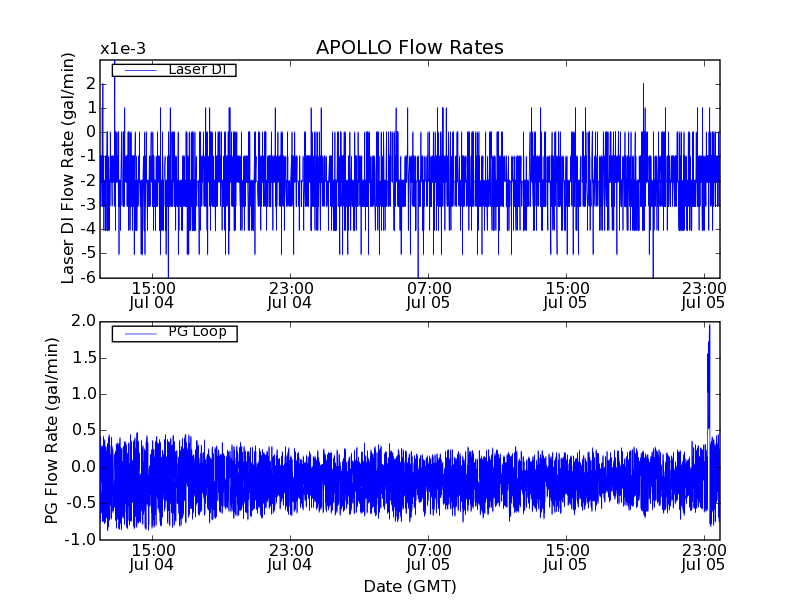The image size is (800, 600).
Task: Click '23:00 Jul 05' under the Laser DI plot
Action: pyautogui.click(x=704, y=295)
